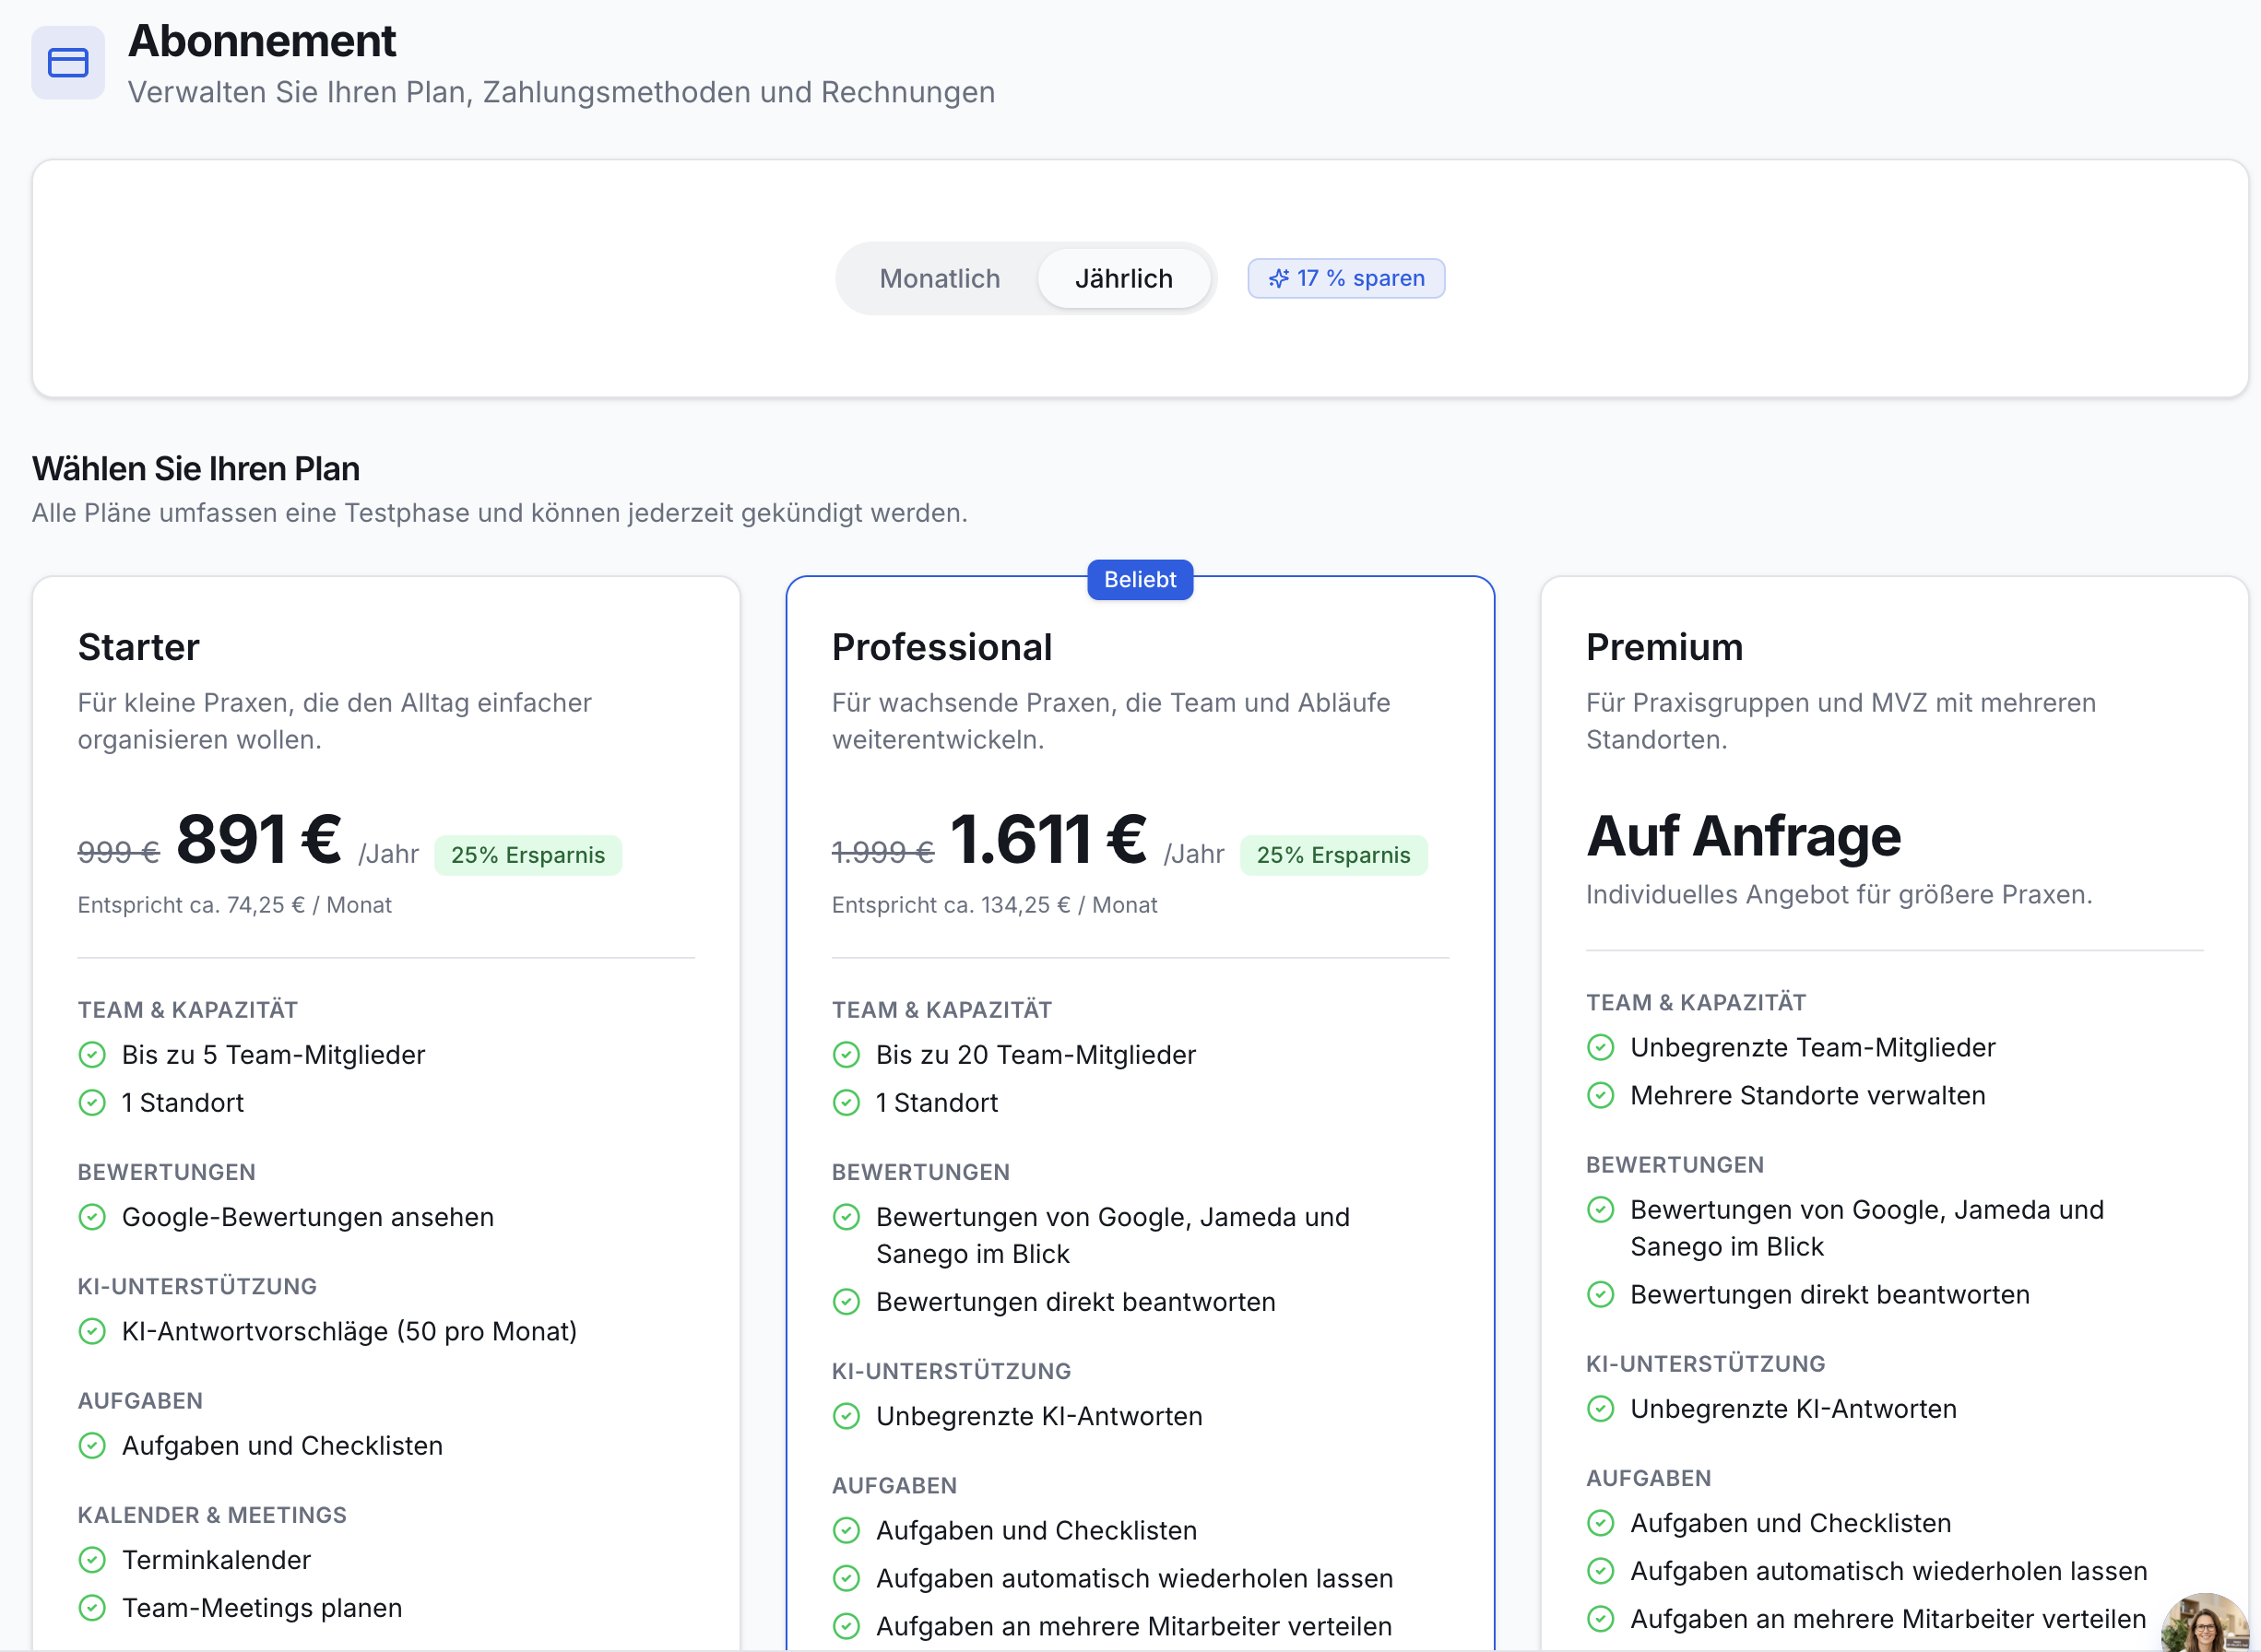Viewport: 2261px width, 1652px height.
Task: Click Entspricht ca. 134,25 € / Monat
Action: [x=994, y=905]
